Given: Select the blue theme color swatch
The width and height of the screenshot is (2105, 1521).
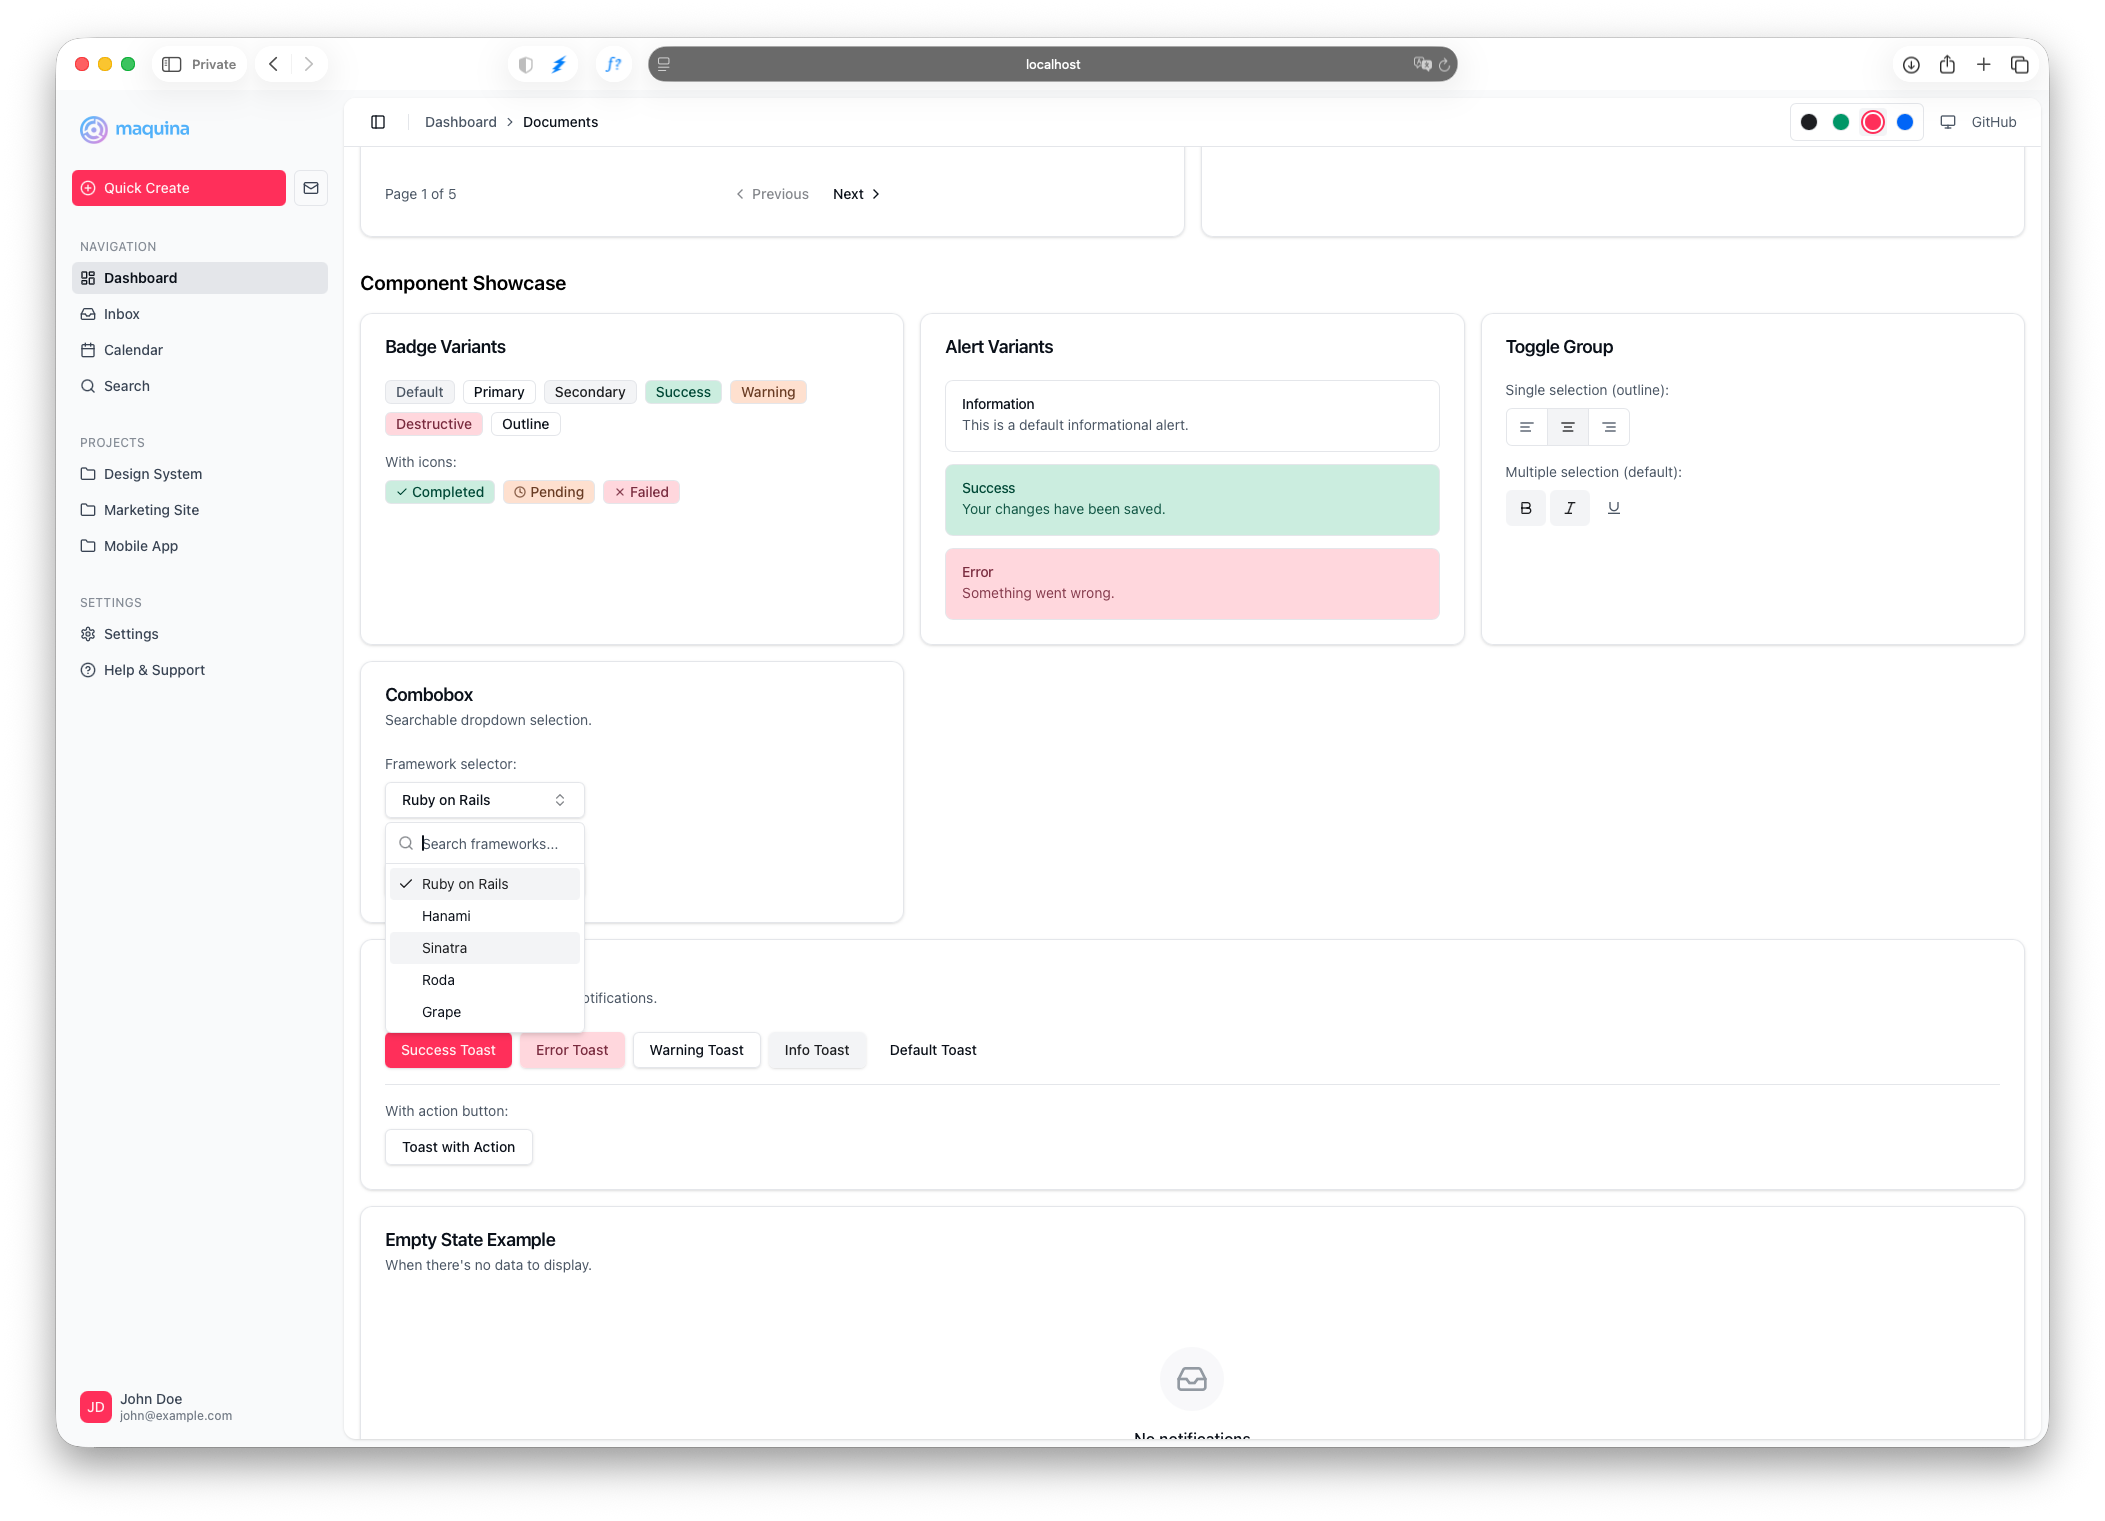Looking at the screenshot, I should [1904, 121].
